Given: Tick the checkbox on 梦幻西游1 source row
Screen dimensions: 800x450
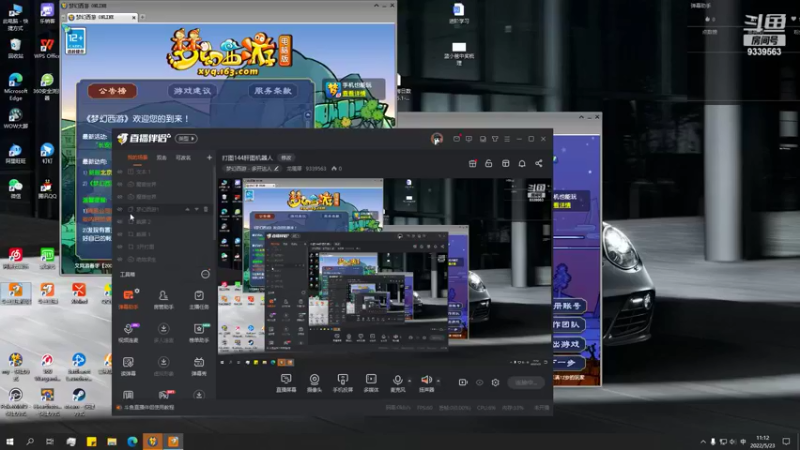Looking at the screenshot, I should tap(131, 209).
